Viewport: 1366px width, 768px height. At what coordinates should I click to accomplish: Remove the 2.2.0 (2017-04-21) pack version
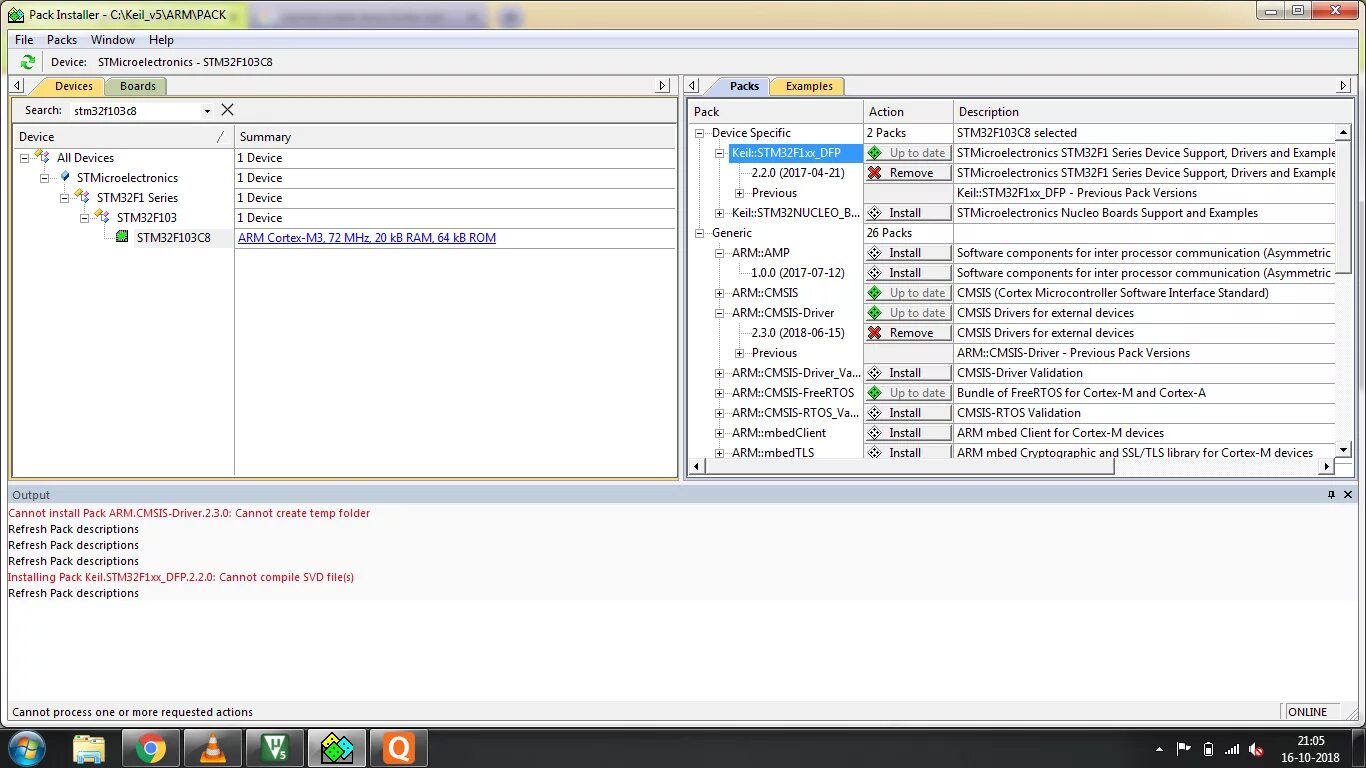click(908, 173)
